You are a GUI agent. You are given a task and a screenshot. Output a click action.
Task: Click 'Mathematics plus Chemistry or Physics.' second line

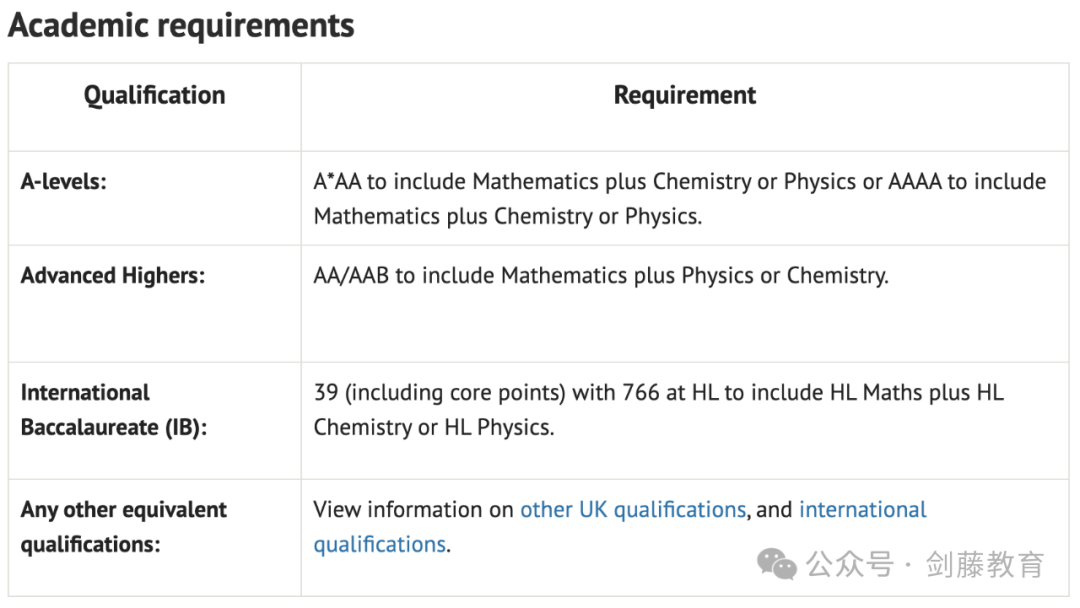508,216
